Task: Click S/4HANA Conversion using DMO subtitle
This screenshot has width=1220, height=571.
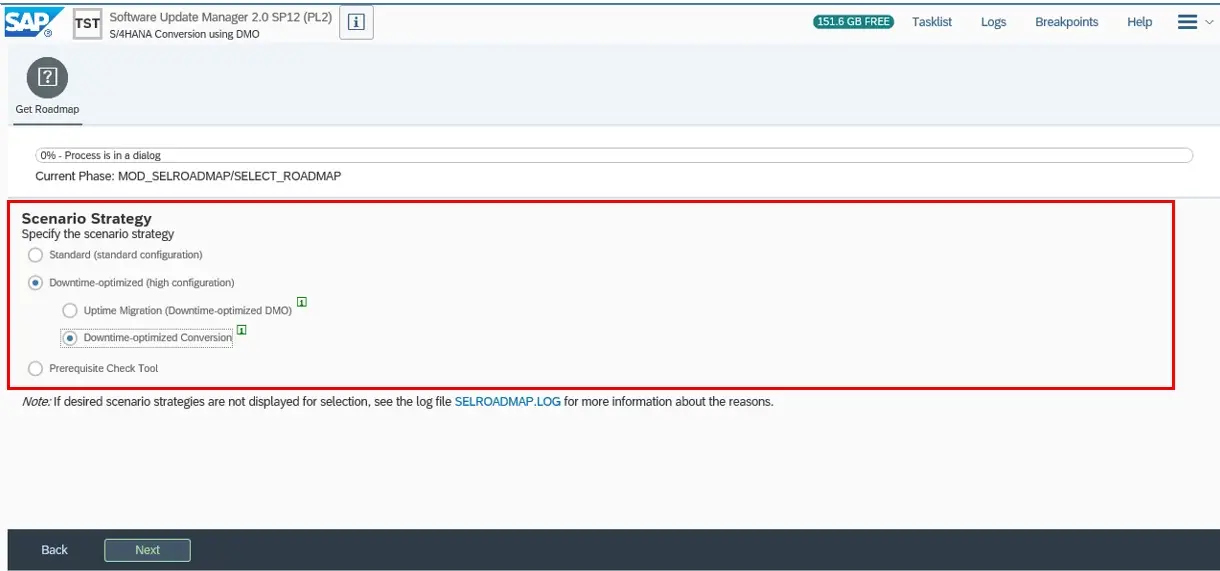Action: (x=184, y=34)
